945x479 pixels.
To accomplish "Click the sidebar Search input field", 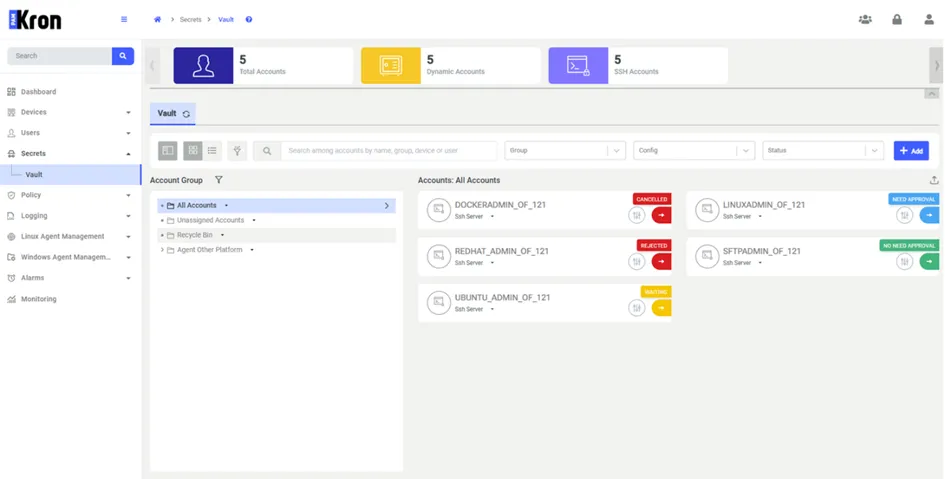I will pos(59,55).
